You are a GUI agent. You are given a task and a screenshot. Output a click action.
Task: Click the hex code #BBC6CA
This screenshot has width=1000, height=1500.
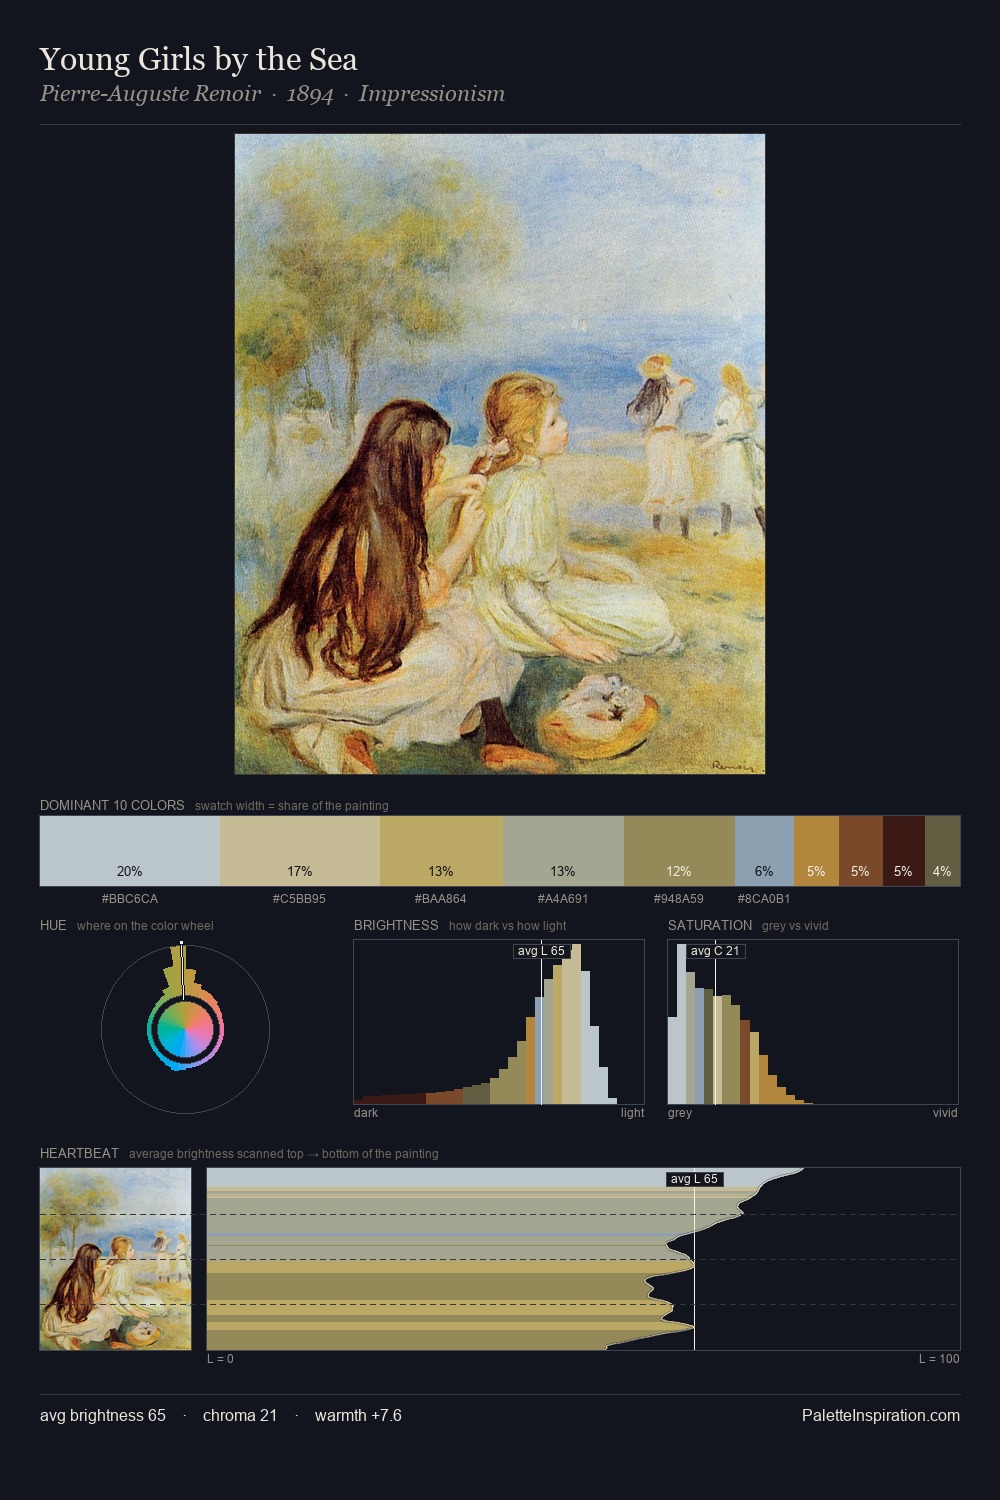(130, 899)
